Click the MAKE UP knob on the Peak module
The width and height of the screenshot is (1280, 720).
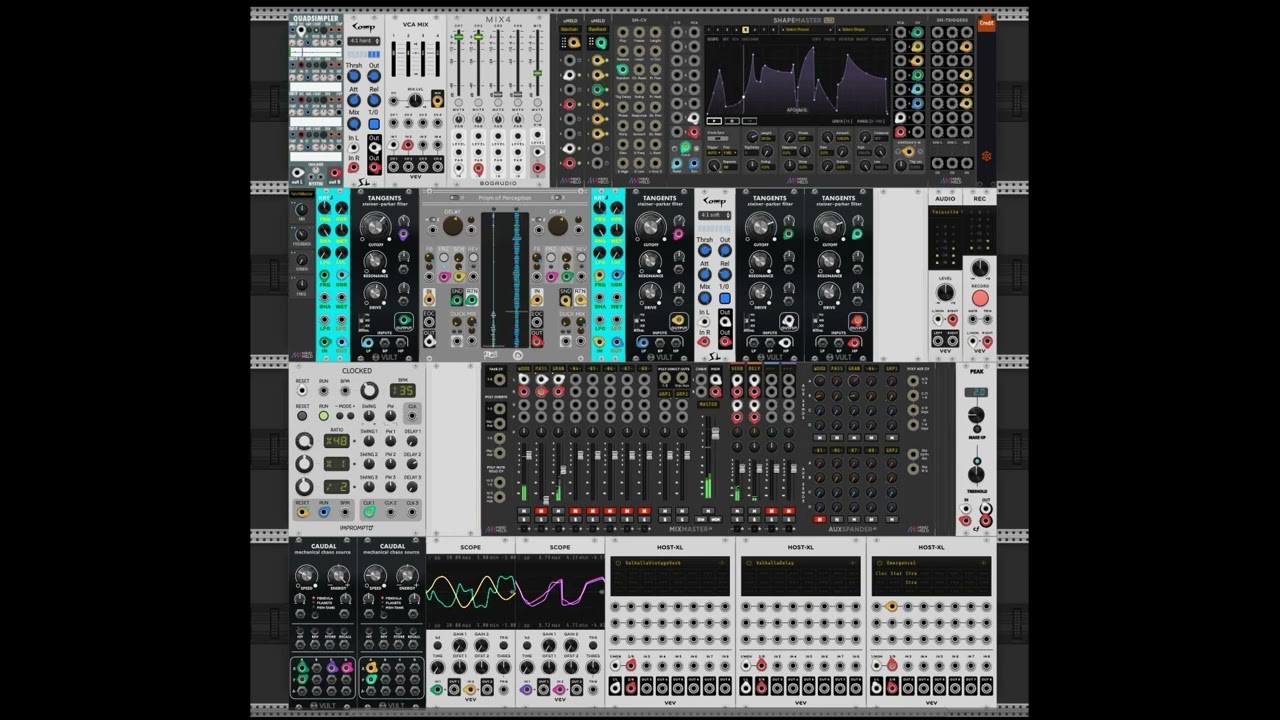976,415
